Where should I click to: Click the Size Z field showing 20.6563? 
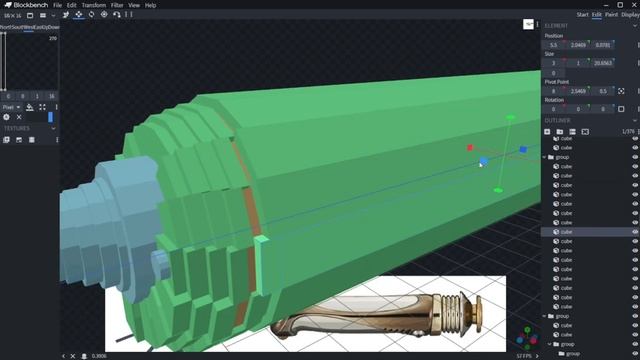coord(603,63)
